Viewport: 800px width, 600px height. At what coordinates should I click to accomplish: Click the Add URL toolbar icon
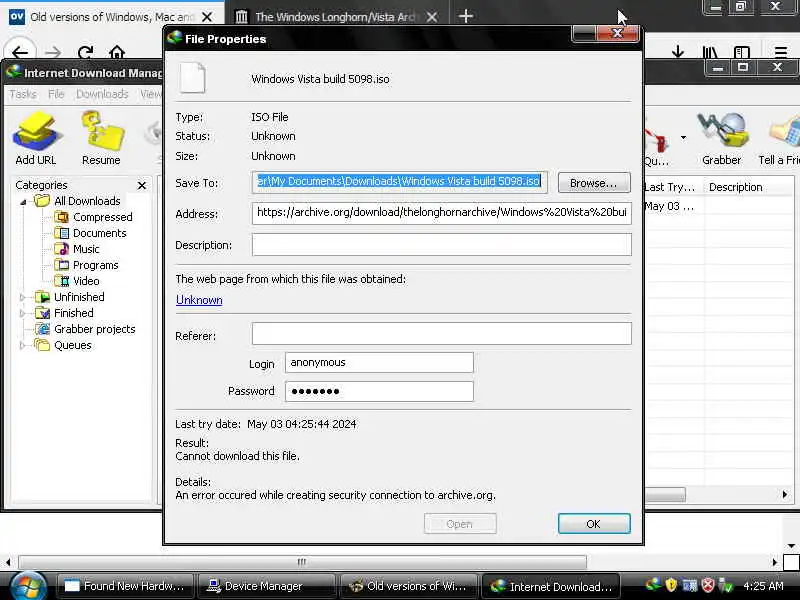point(36,139)
